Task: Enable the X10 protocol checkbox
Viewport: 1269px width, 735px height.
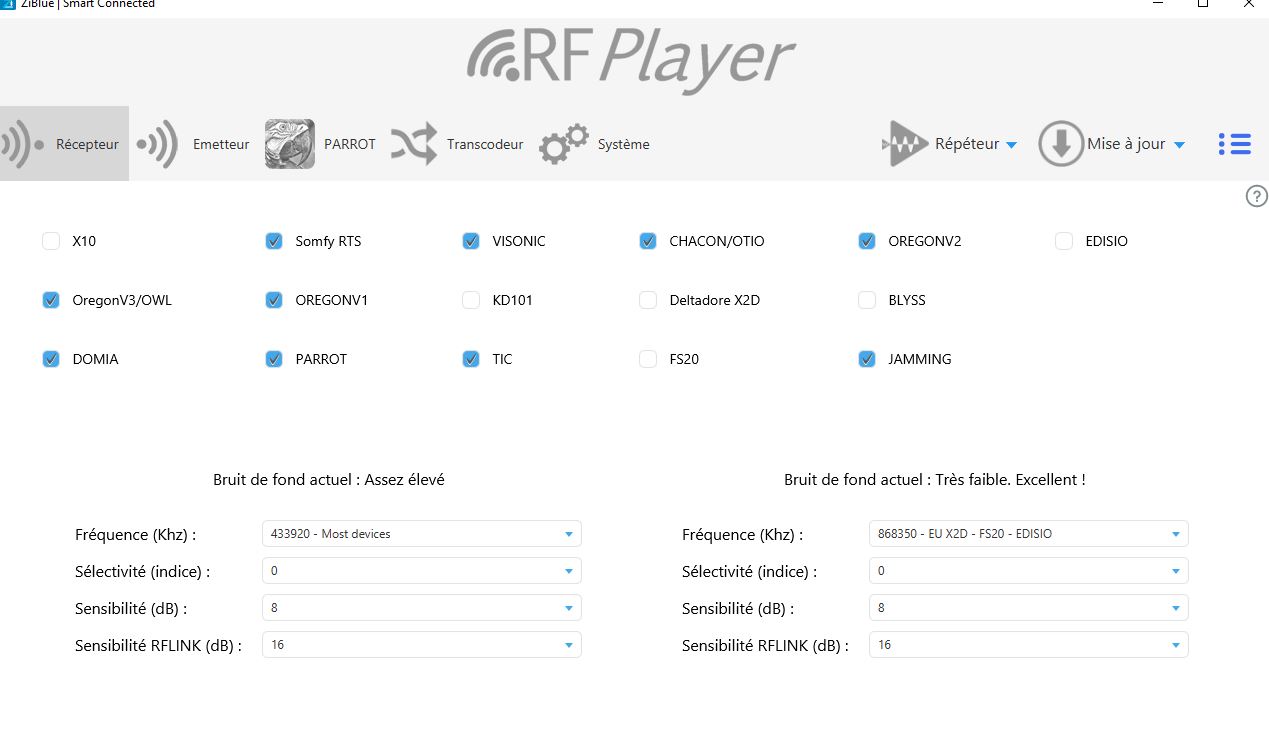Action: coord(51,241)
